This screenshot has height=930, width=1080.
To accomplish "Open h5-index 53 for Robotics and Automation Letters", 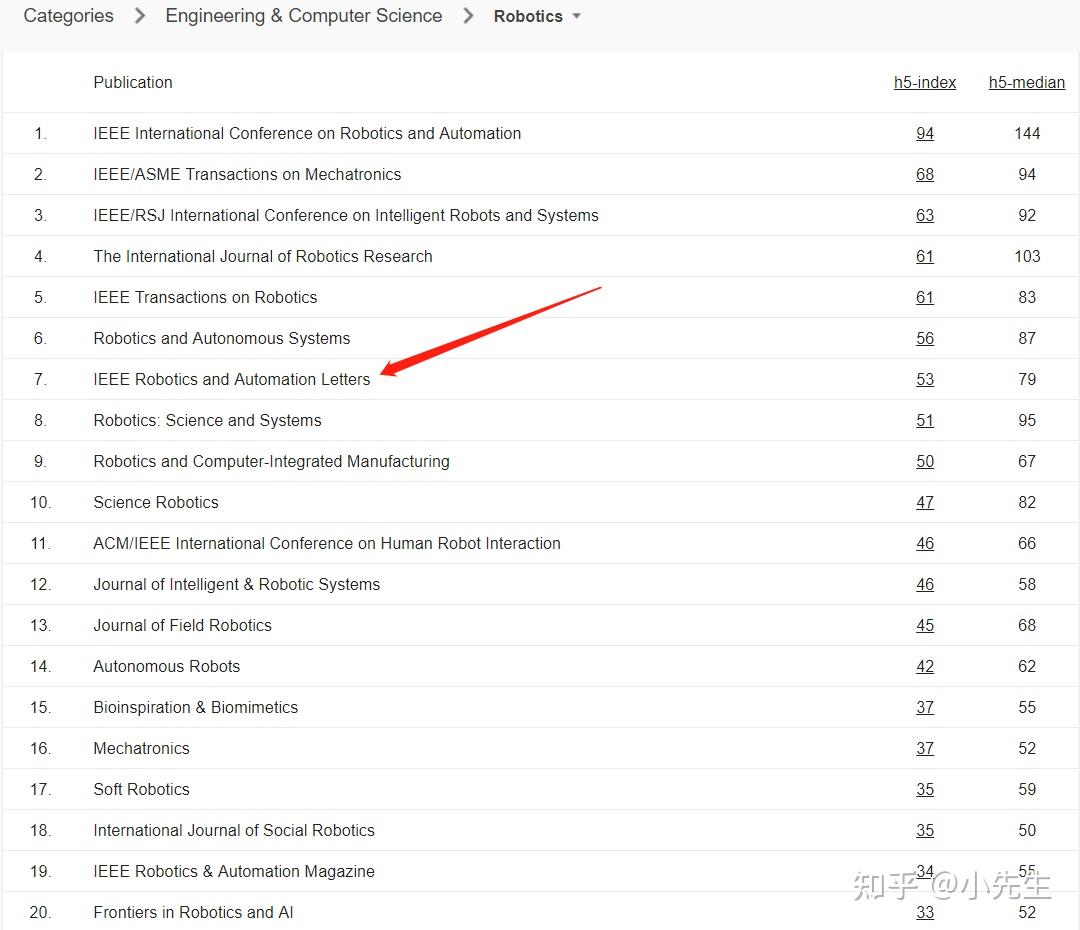I will coord(925,380).
